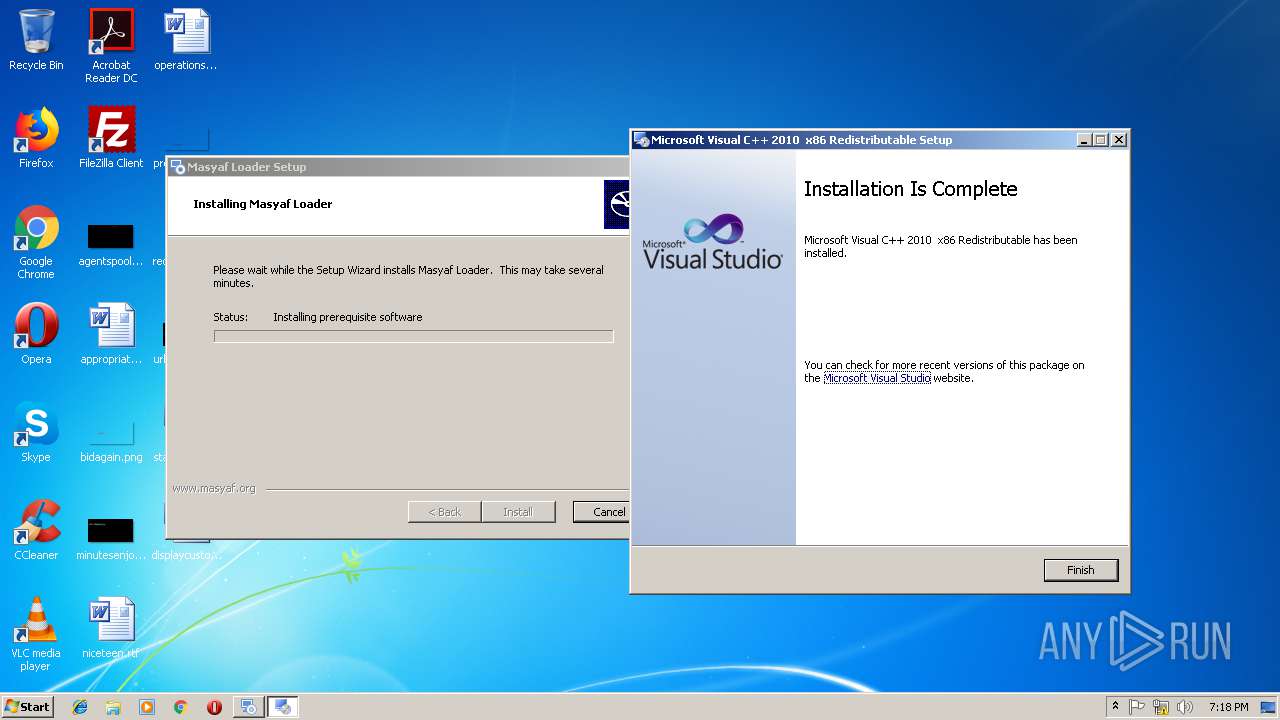
Task: Launch FileZilla Client shortcut
Action: [111, 138]
